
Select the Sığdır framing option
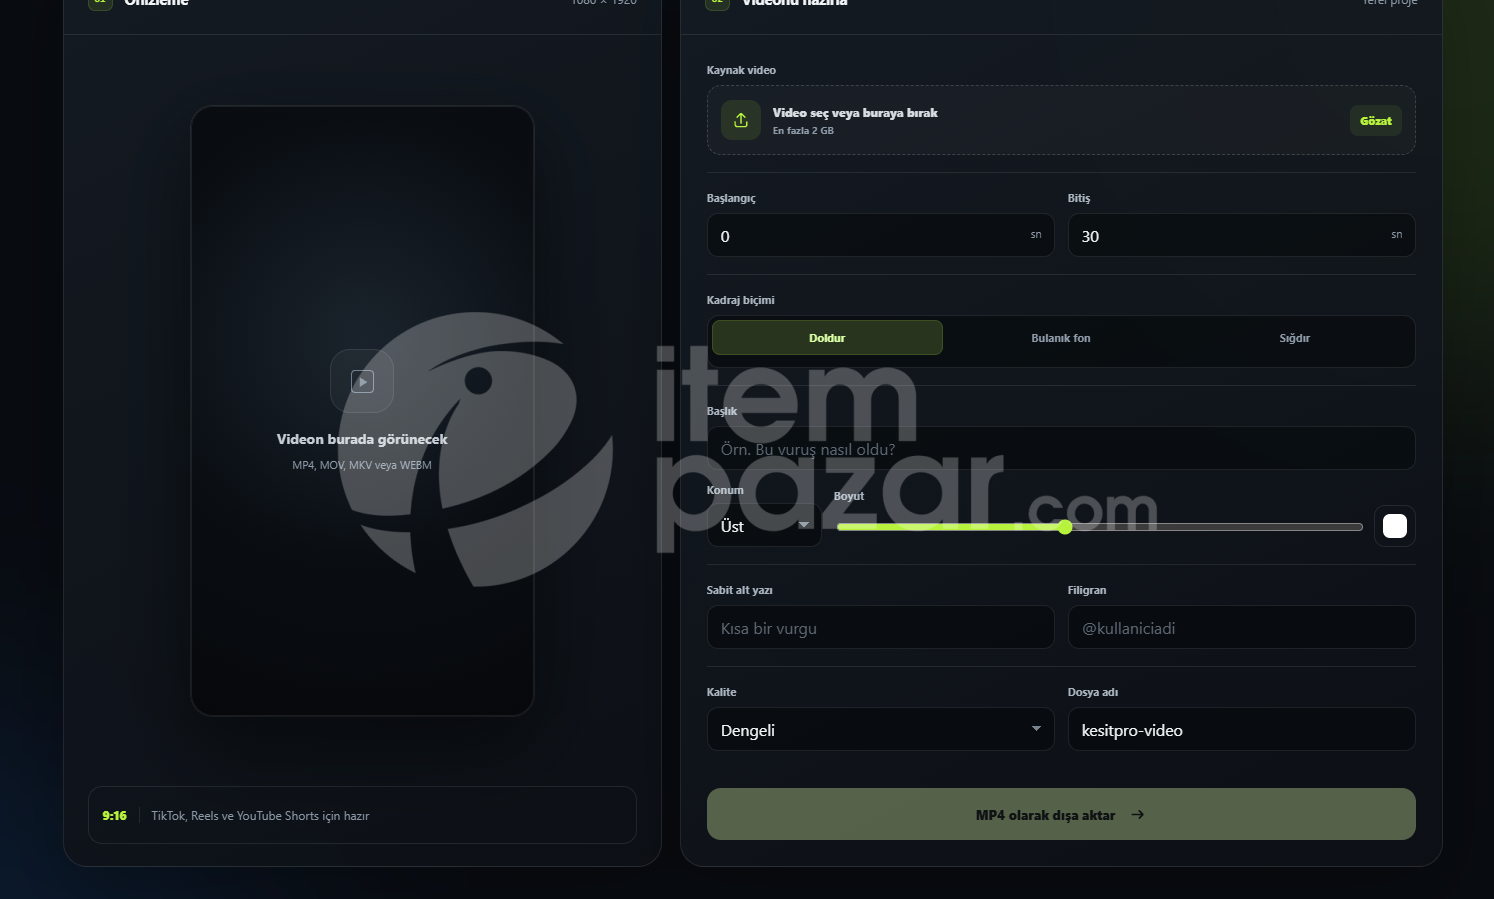coord(1294,338)
